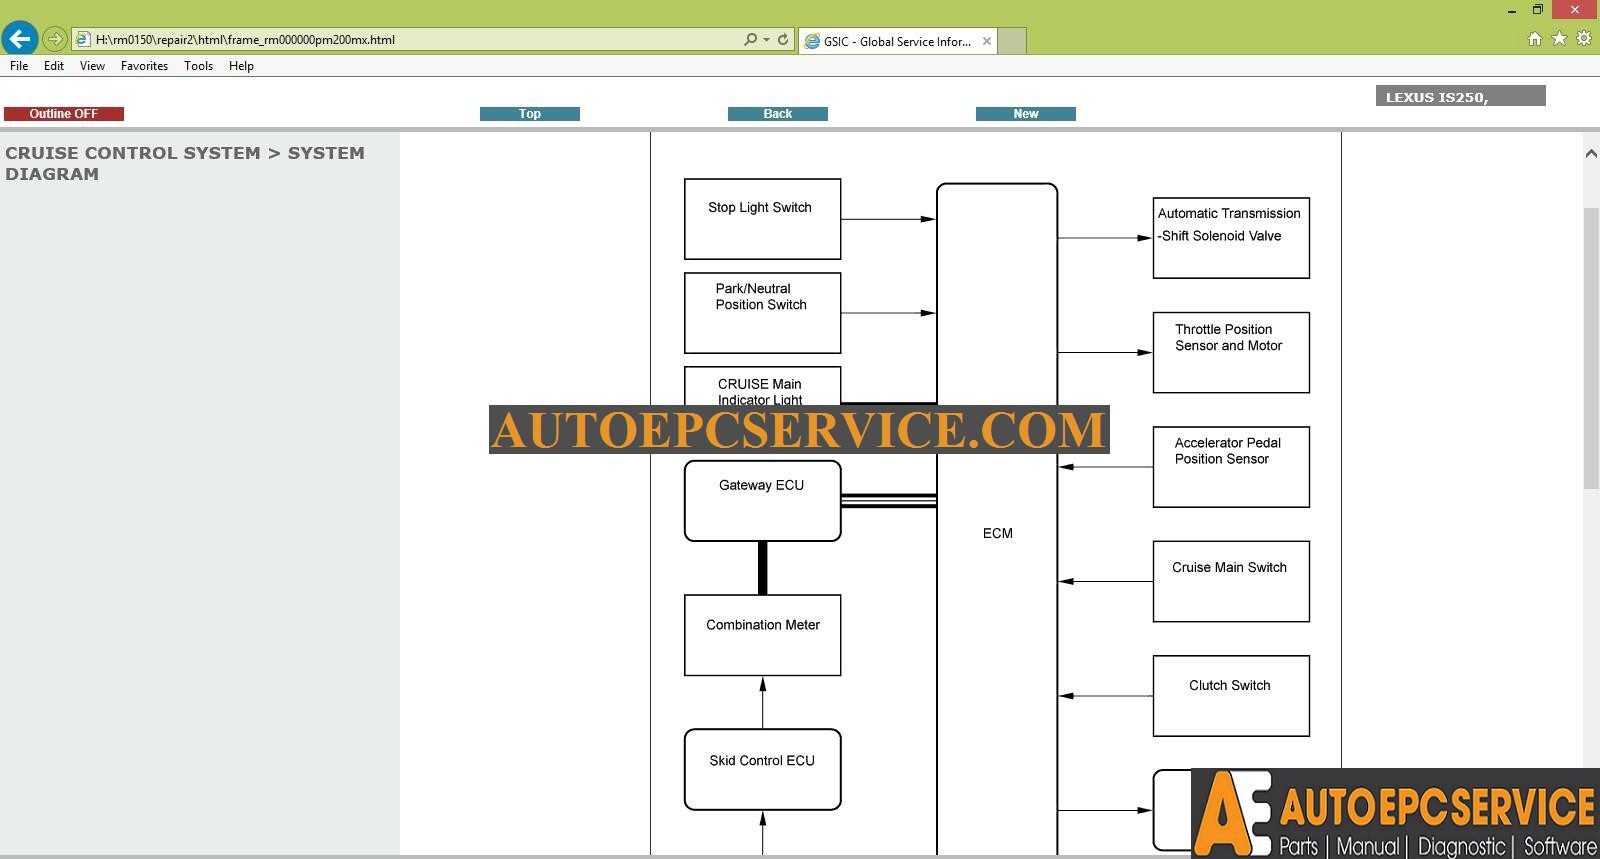The height and width of the screenshot is (859, 1600).
Task: Restore down the browser window
Action: (x=1538, y=10)
